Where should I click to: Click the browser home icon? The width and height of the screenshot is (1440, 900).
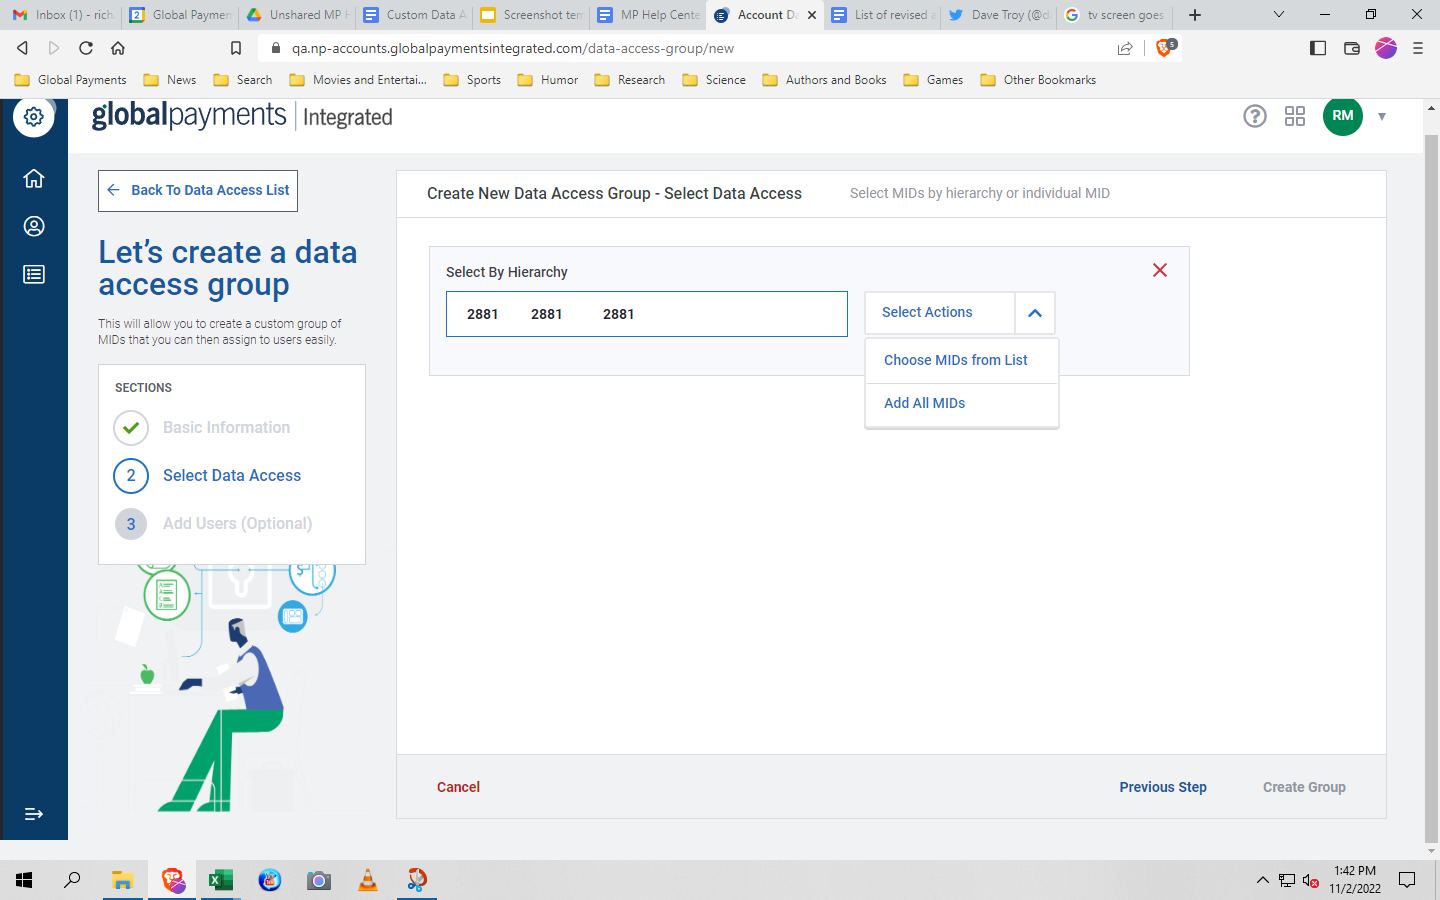[118, 48]
